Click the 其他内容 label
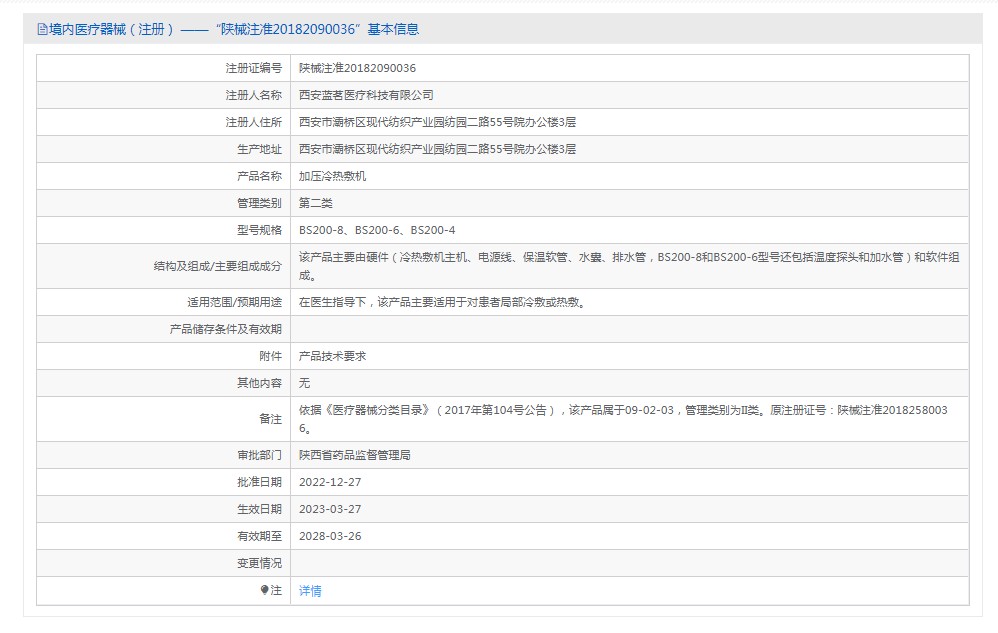 click(x=259, y=383)
